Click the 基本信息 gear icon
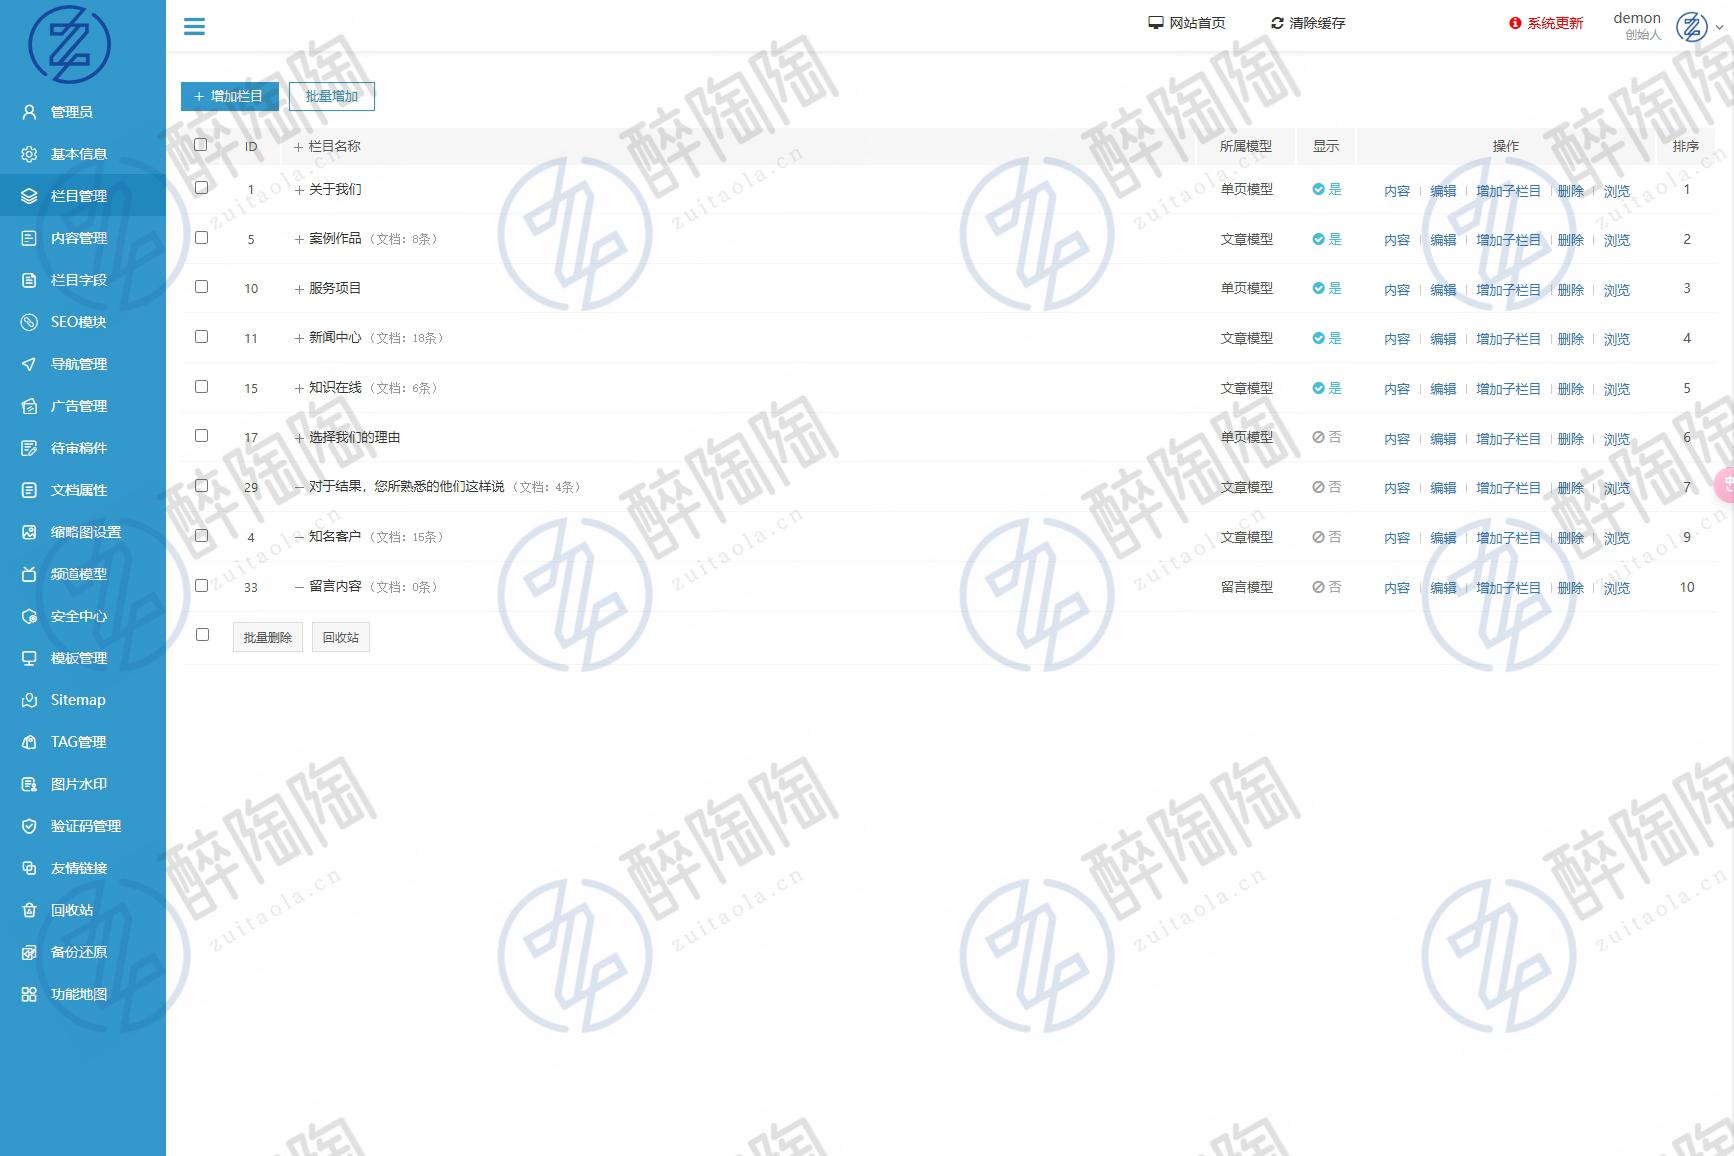The height and width of the screenshot is (1156, 1734). click(29, 154)
